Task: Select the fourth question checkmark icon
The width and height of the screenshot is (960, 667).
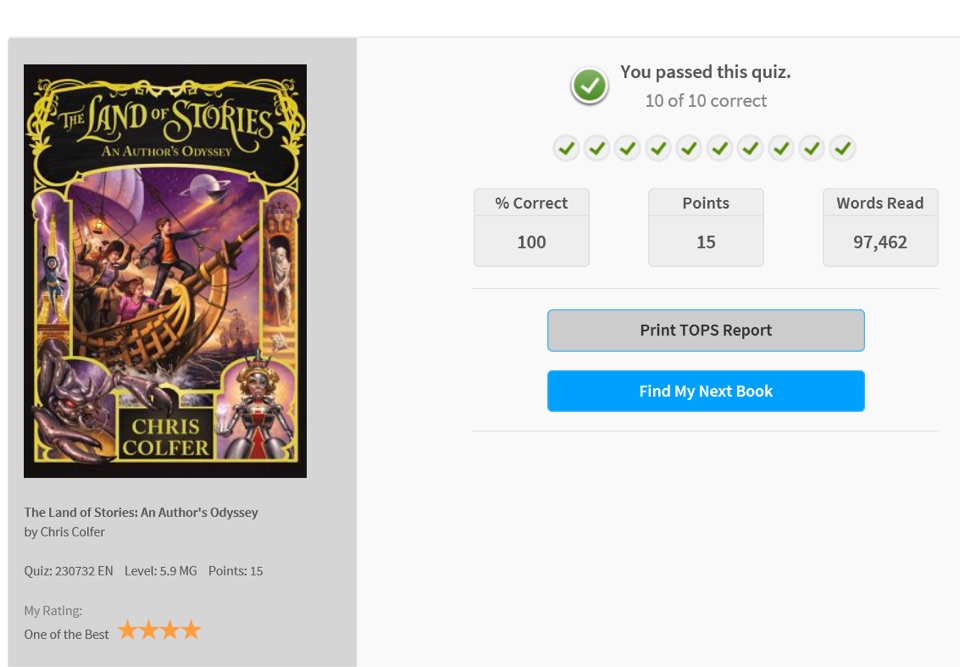Action: (x=658, y=148)
